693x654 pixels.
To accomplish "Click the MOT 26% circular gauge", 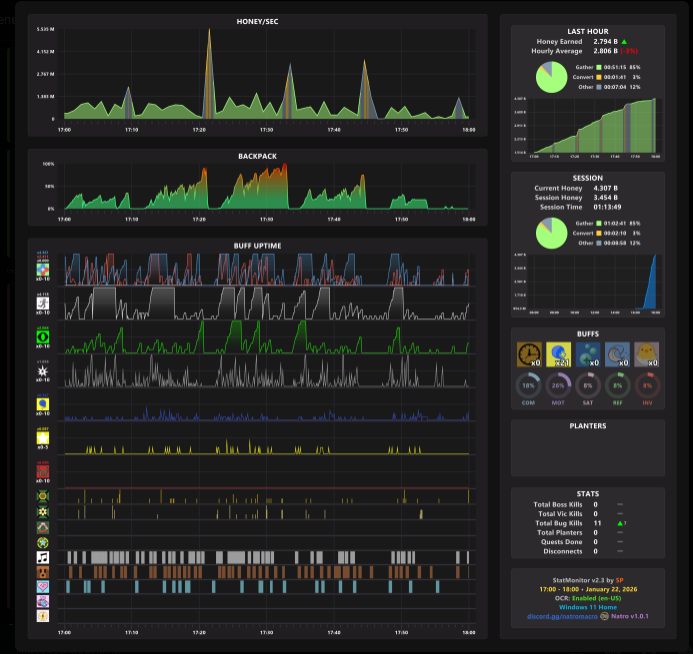I will click(x=558, y=386).
